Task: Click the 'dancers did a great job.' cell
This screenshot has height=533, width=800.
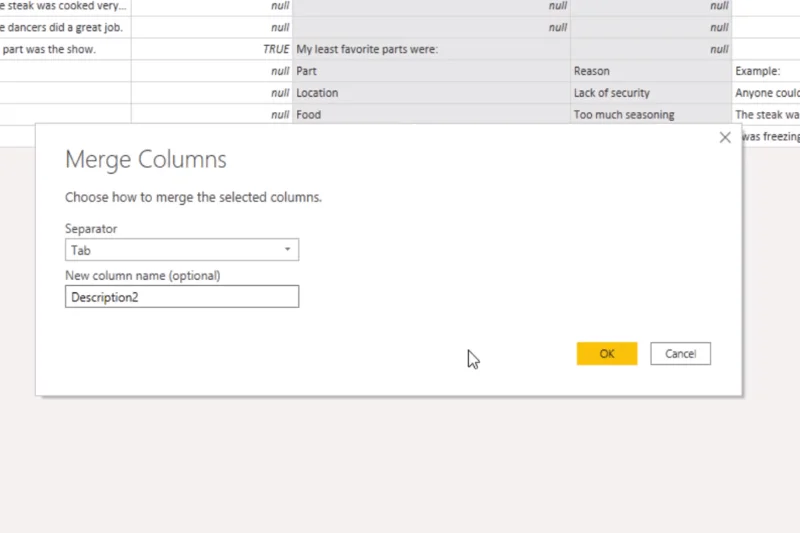Action: 65,28
